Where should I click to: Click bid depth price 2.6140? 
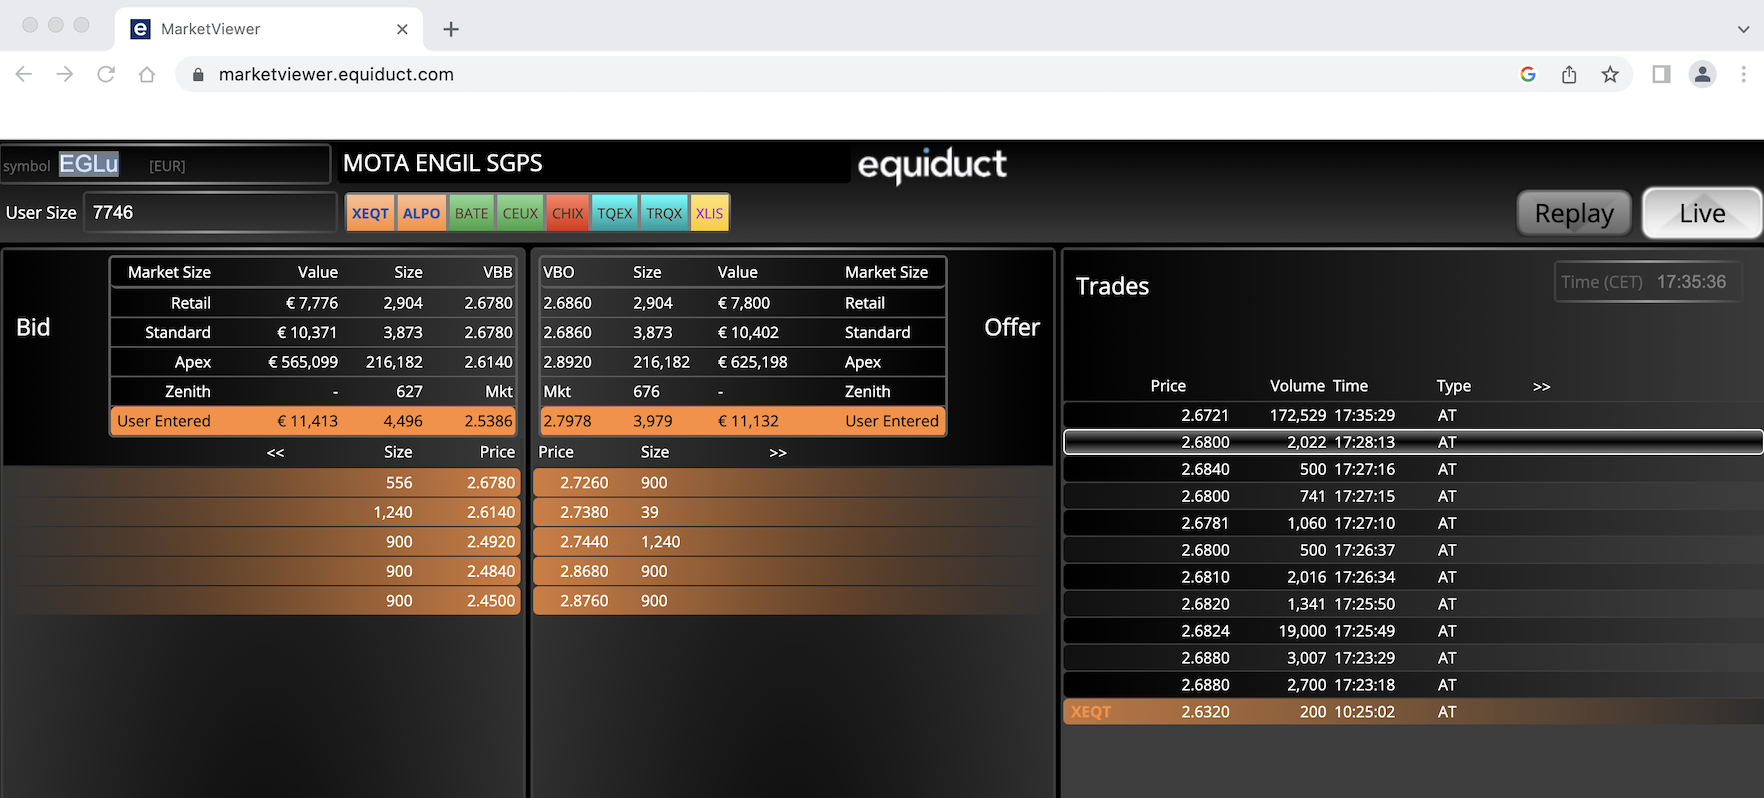pos(491,512)
